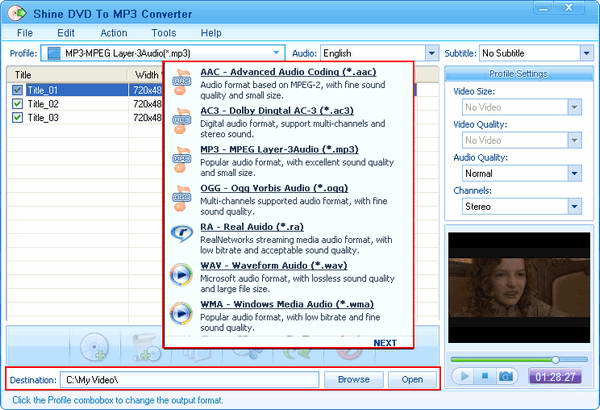Expand the Profile dropdown arrow
The height and width of the screenshot is (410, 600).
(x=276, y=53)
